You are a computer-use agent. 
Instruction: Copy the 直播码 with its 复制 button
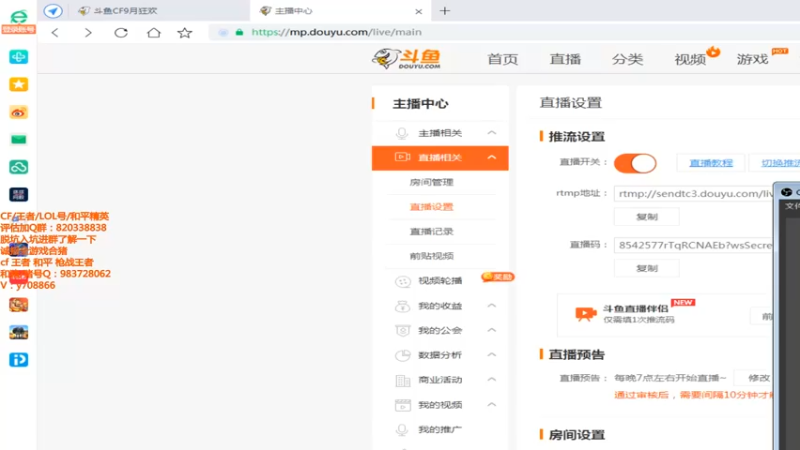click(x=646, y=268)
